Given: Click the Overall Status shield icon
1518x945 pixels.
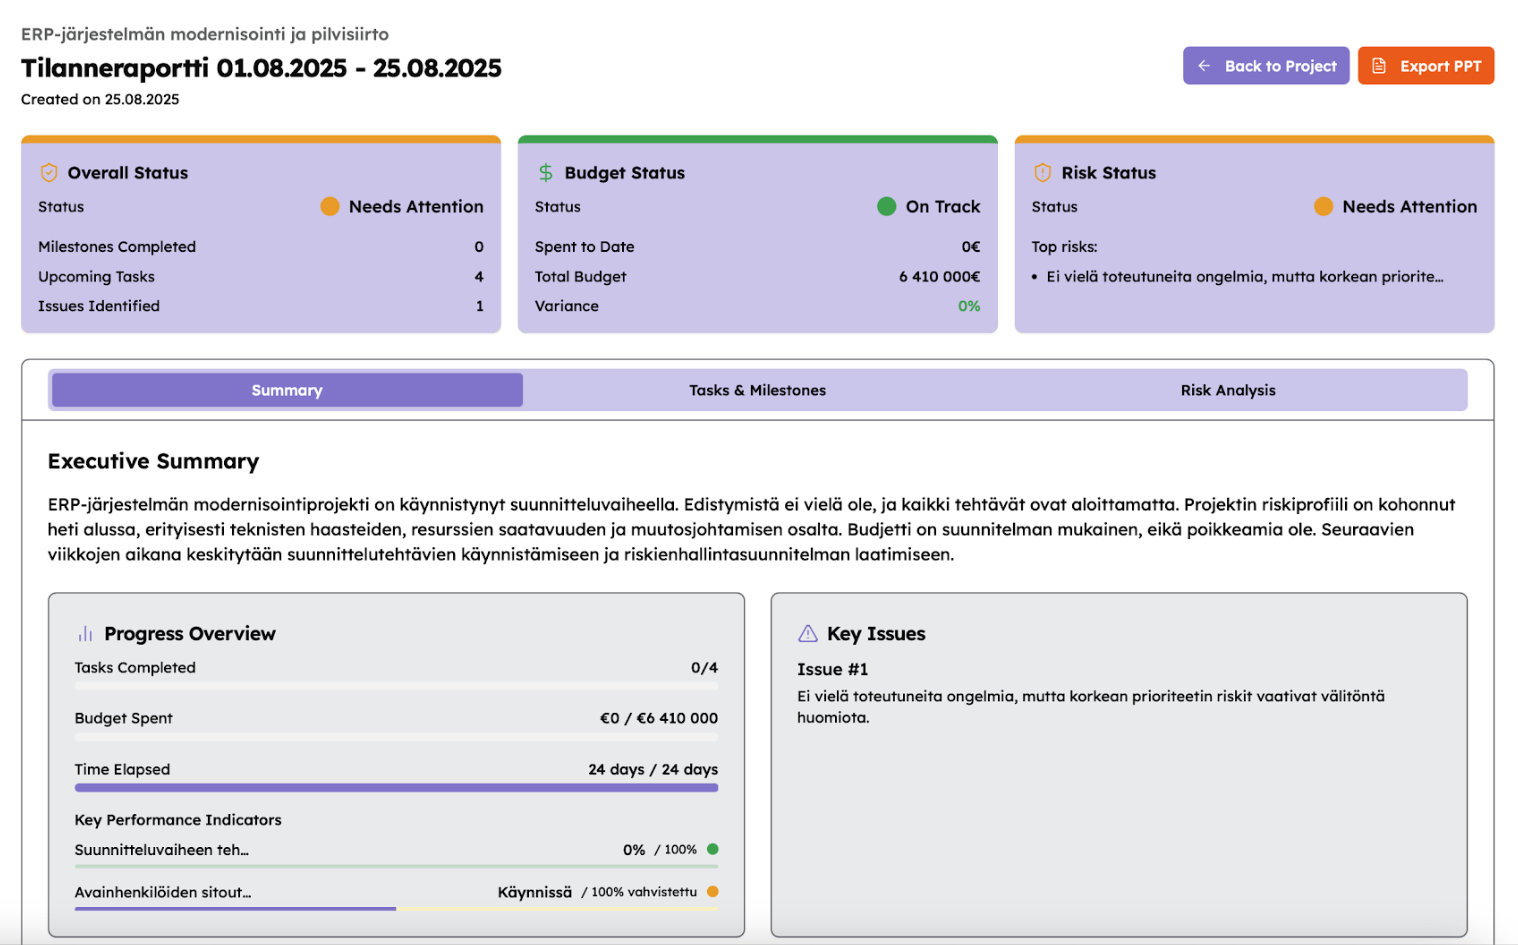Looking at the screenshot, I should [48, 173].
